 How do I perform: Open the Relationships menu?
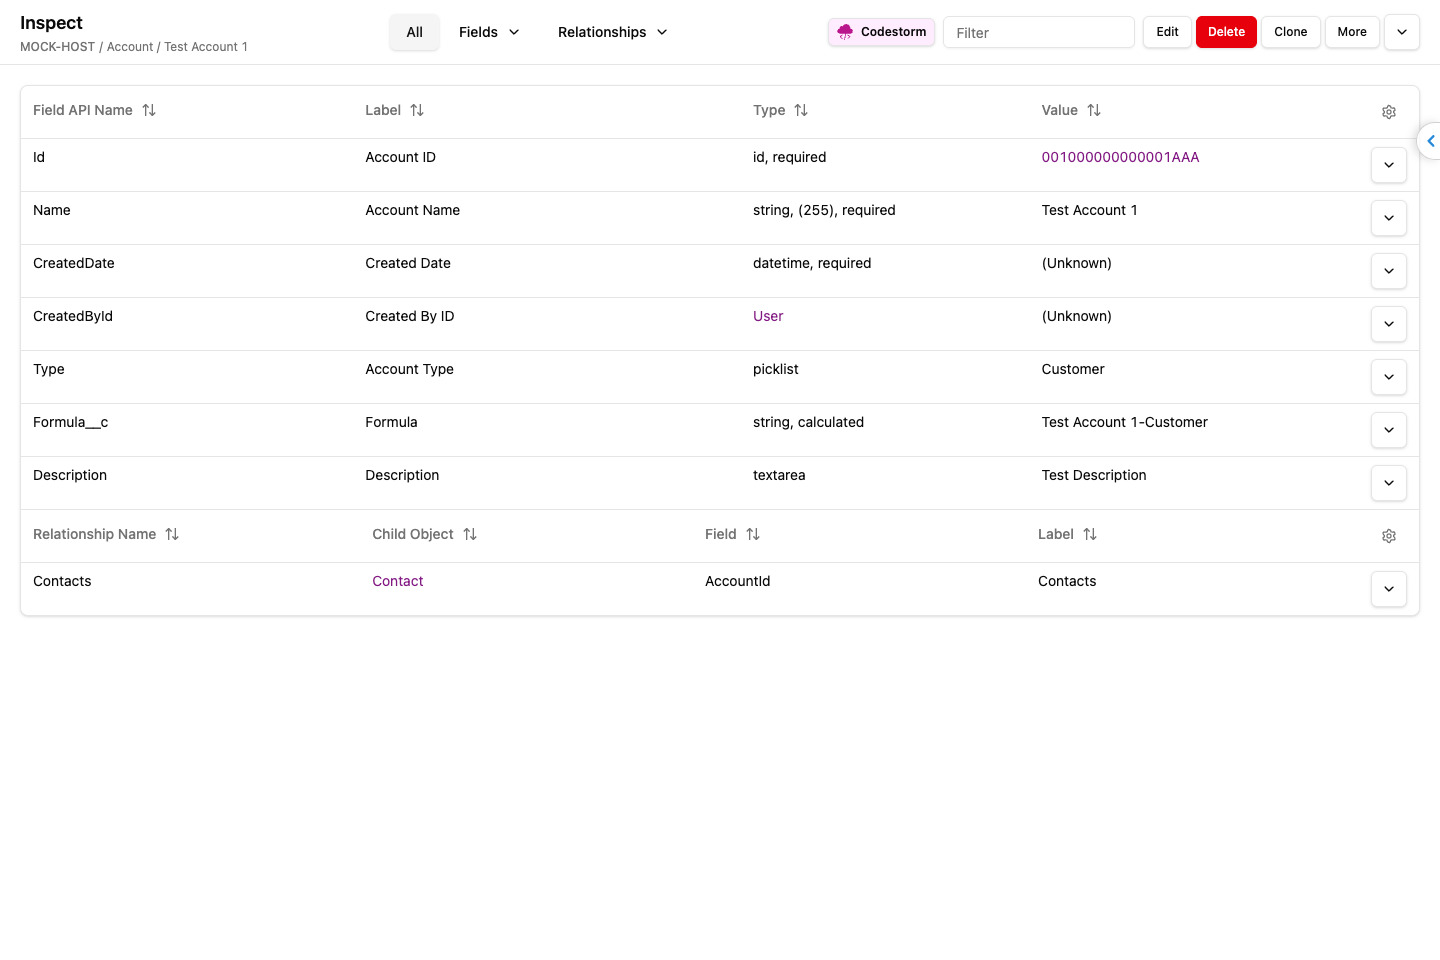pyautogui.click(x=612, y=32)
